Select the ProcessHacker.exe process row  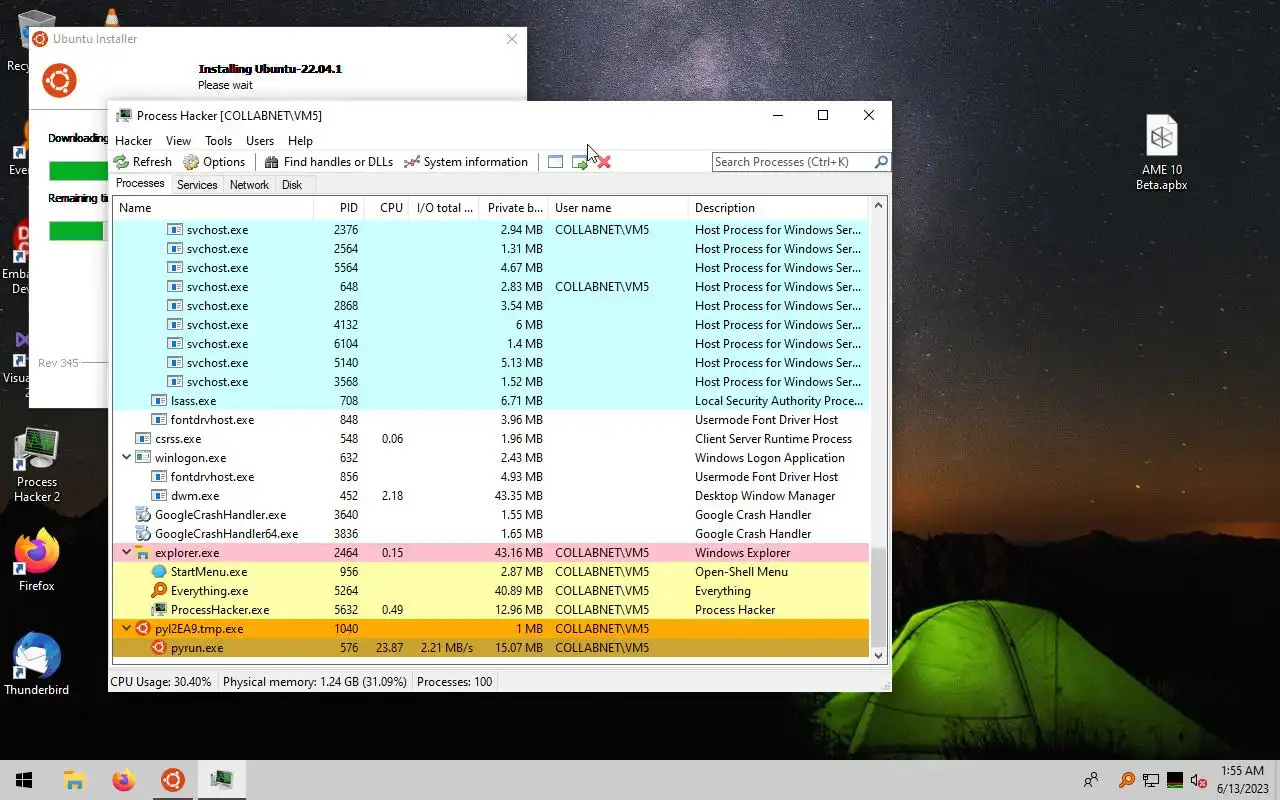[x=491, y=610]
